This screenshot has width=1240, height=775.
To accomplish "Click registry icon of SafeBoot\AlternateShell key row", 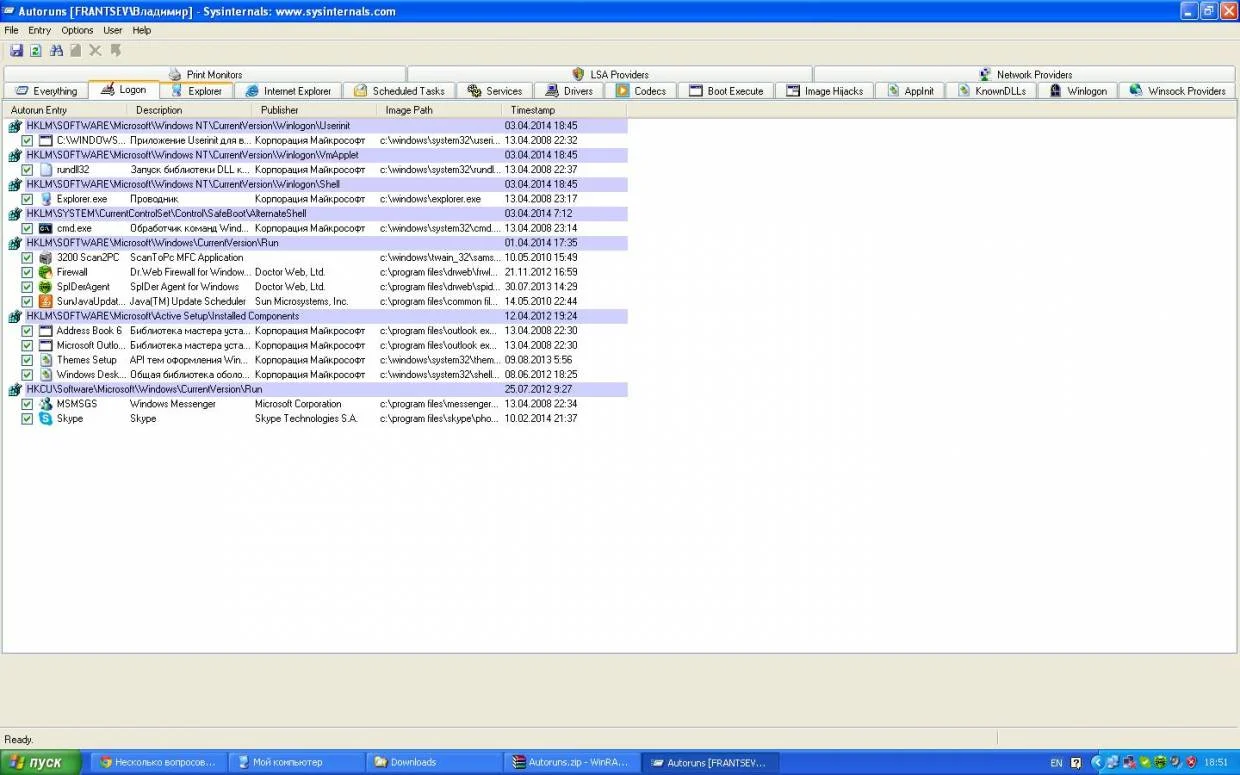I will [x=15, y=214].
